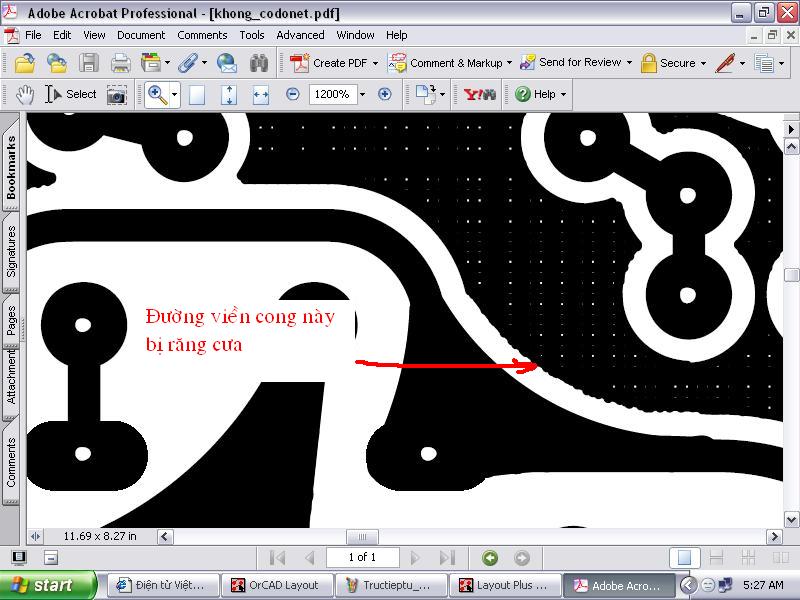Viewport: 800px width, 600px height.
Task: Open the Tools menu
Action: [x=252, y=35]
